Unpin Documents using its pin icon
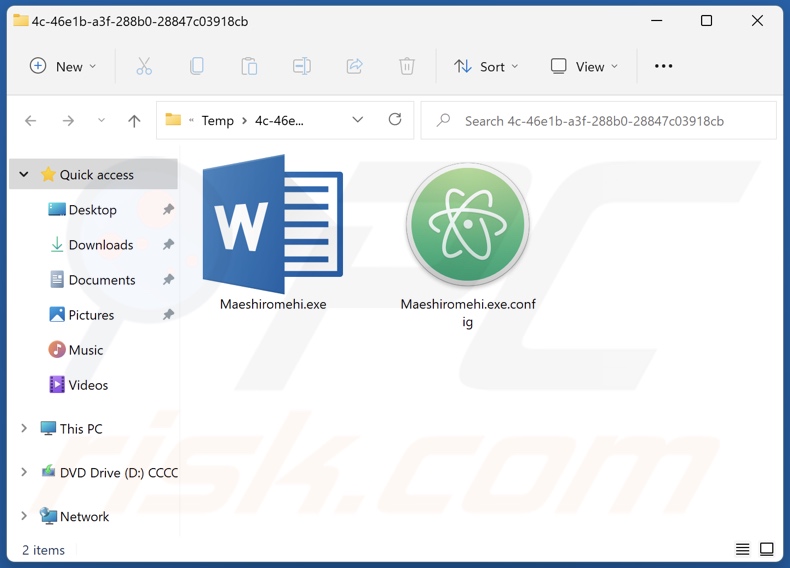Screen dimensions: 790x568 (x=168, y=279)
